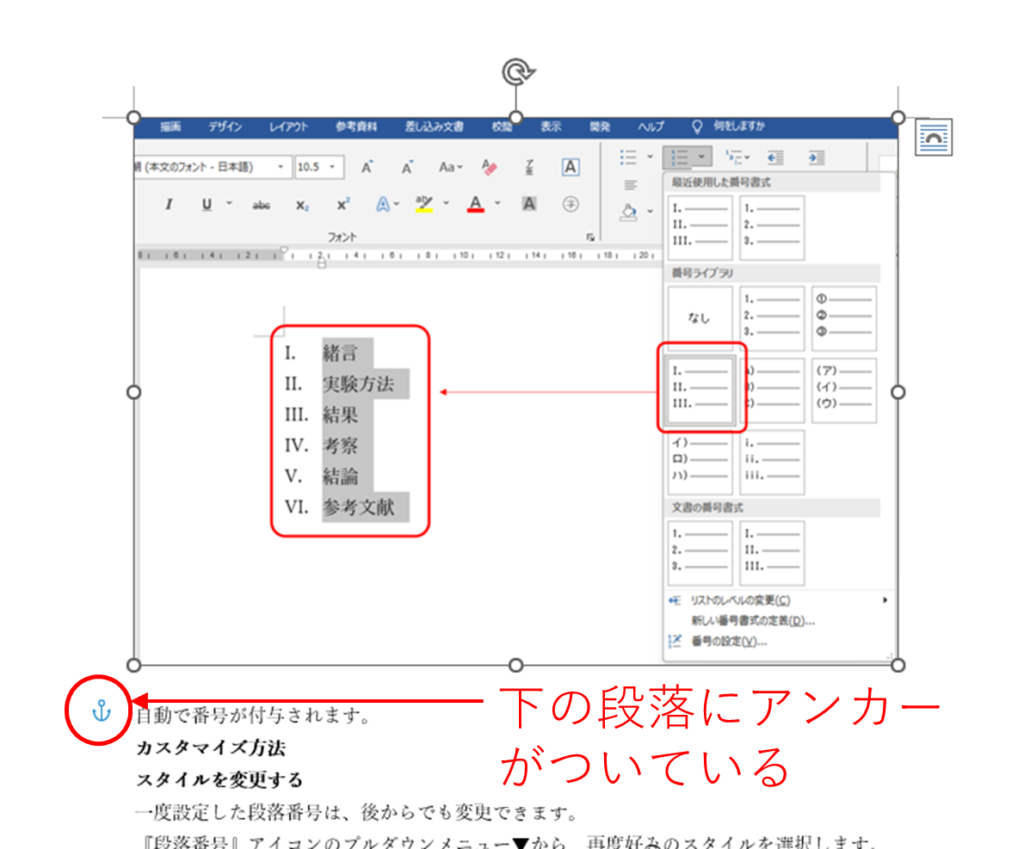Click the Character Border icon
This screenshot has height=849, width=1024.
(x=570, y=167)
